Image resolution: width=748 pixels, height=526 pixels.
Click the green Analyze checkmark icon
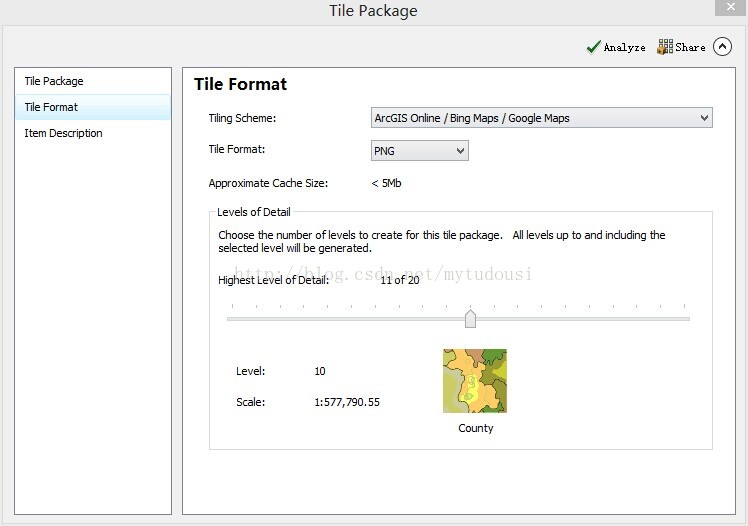coord(593,47)
